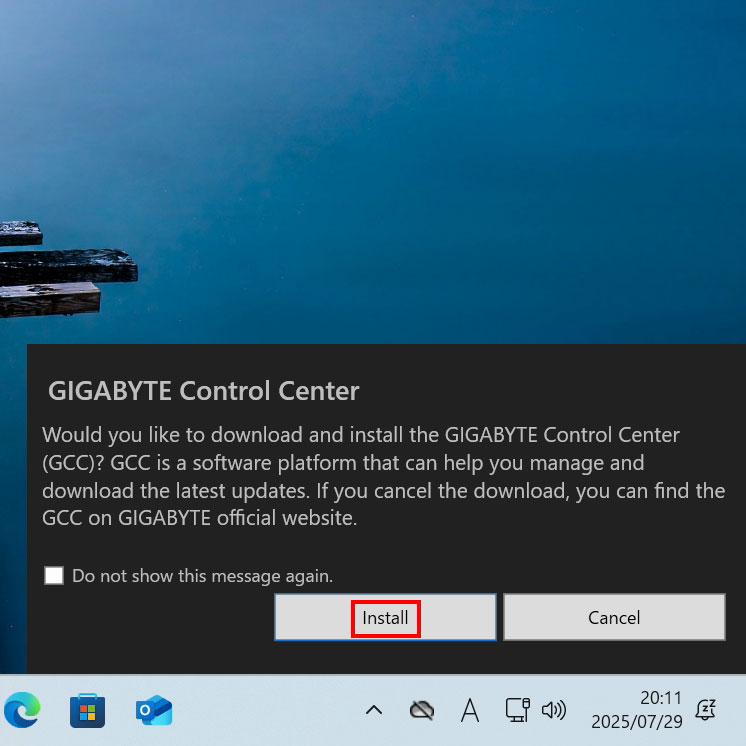
Task: Open the OneDrive offline cloud icon
Action: (x=422, y=710)
